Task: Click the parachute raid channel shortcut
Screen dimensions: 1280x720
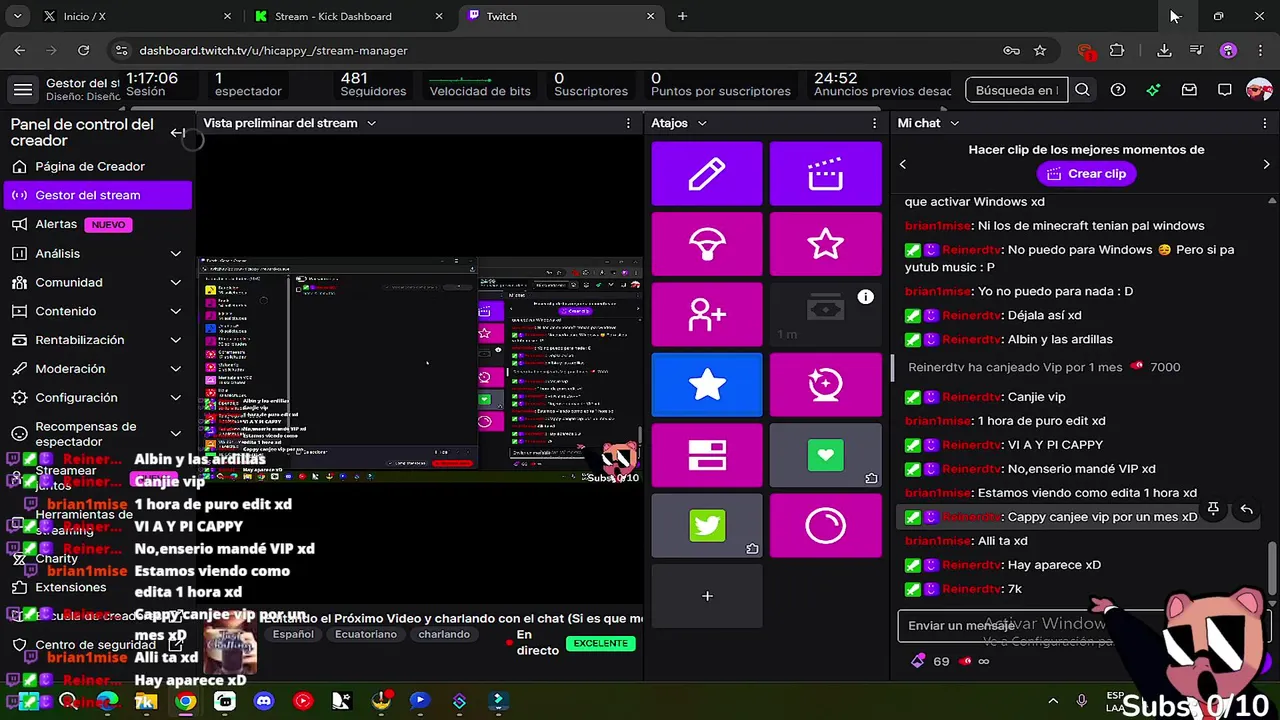Action: pos(707,244)
